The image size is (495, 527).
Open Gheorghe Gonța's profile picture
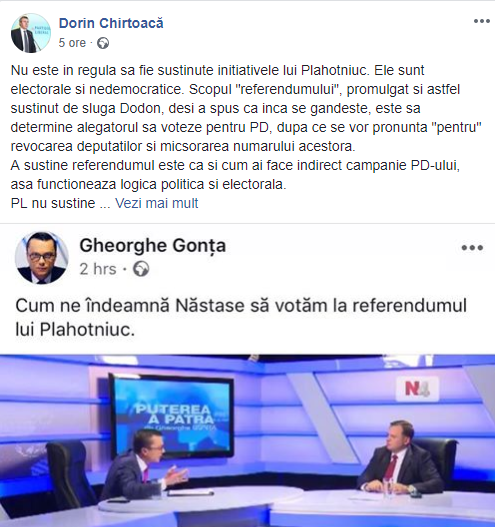pos(41,257)
